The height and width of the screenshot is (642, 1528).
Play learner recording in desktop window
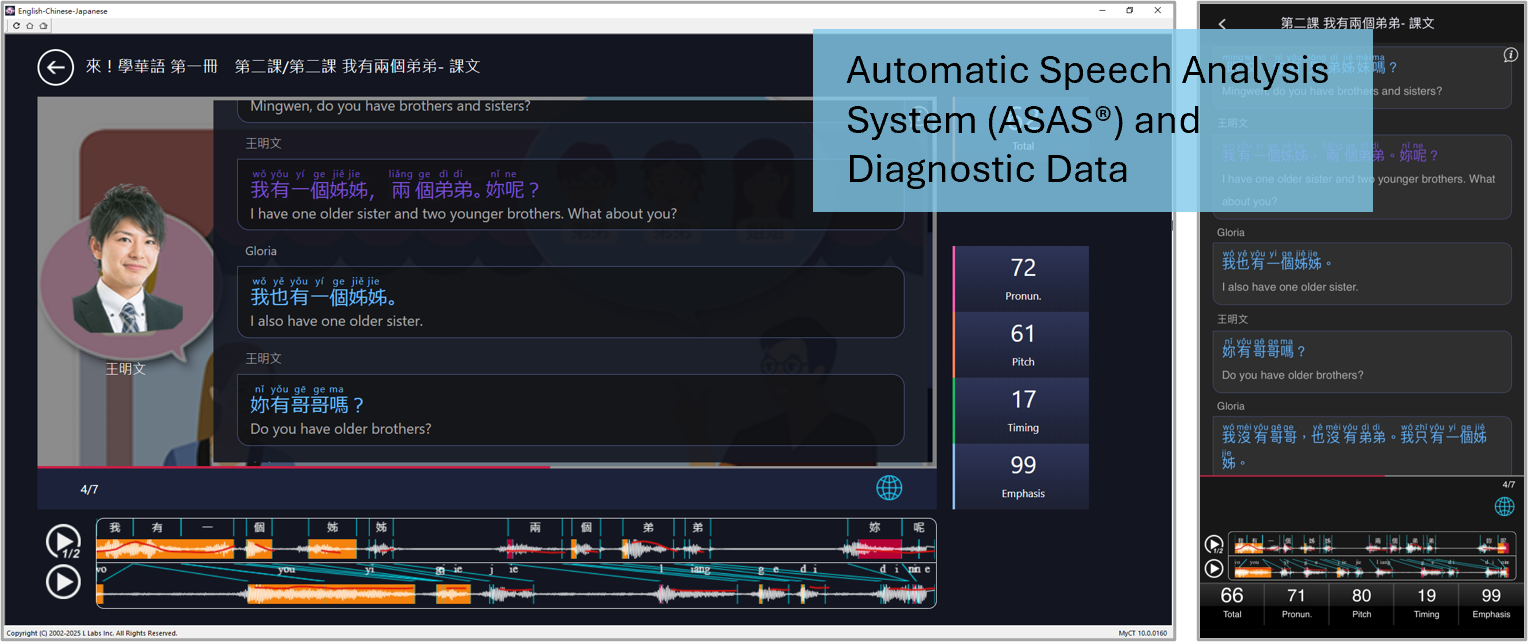coord(63,581)
